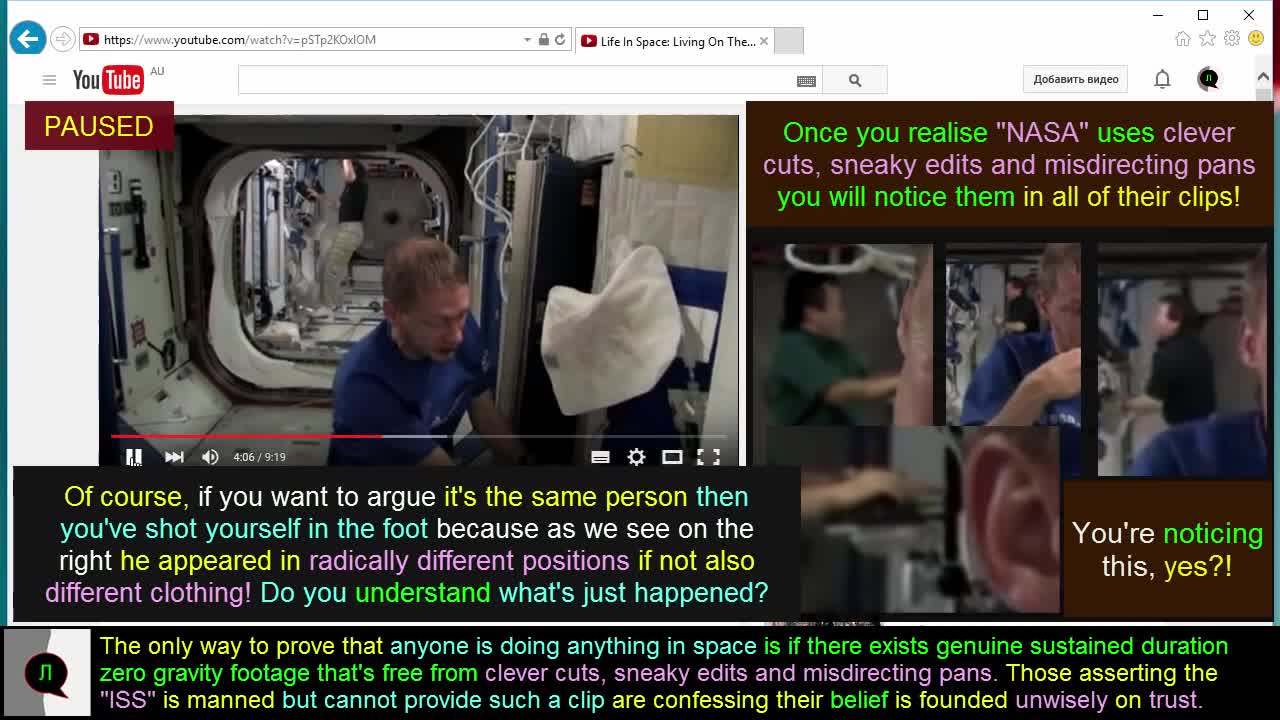Open address bar history dropdown arrow

pyautogui.click(x=527, y=40)
